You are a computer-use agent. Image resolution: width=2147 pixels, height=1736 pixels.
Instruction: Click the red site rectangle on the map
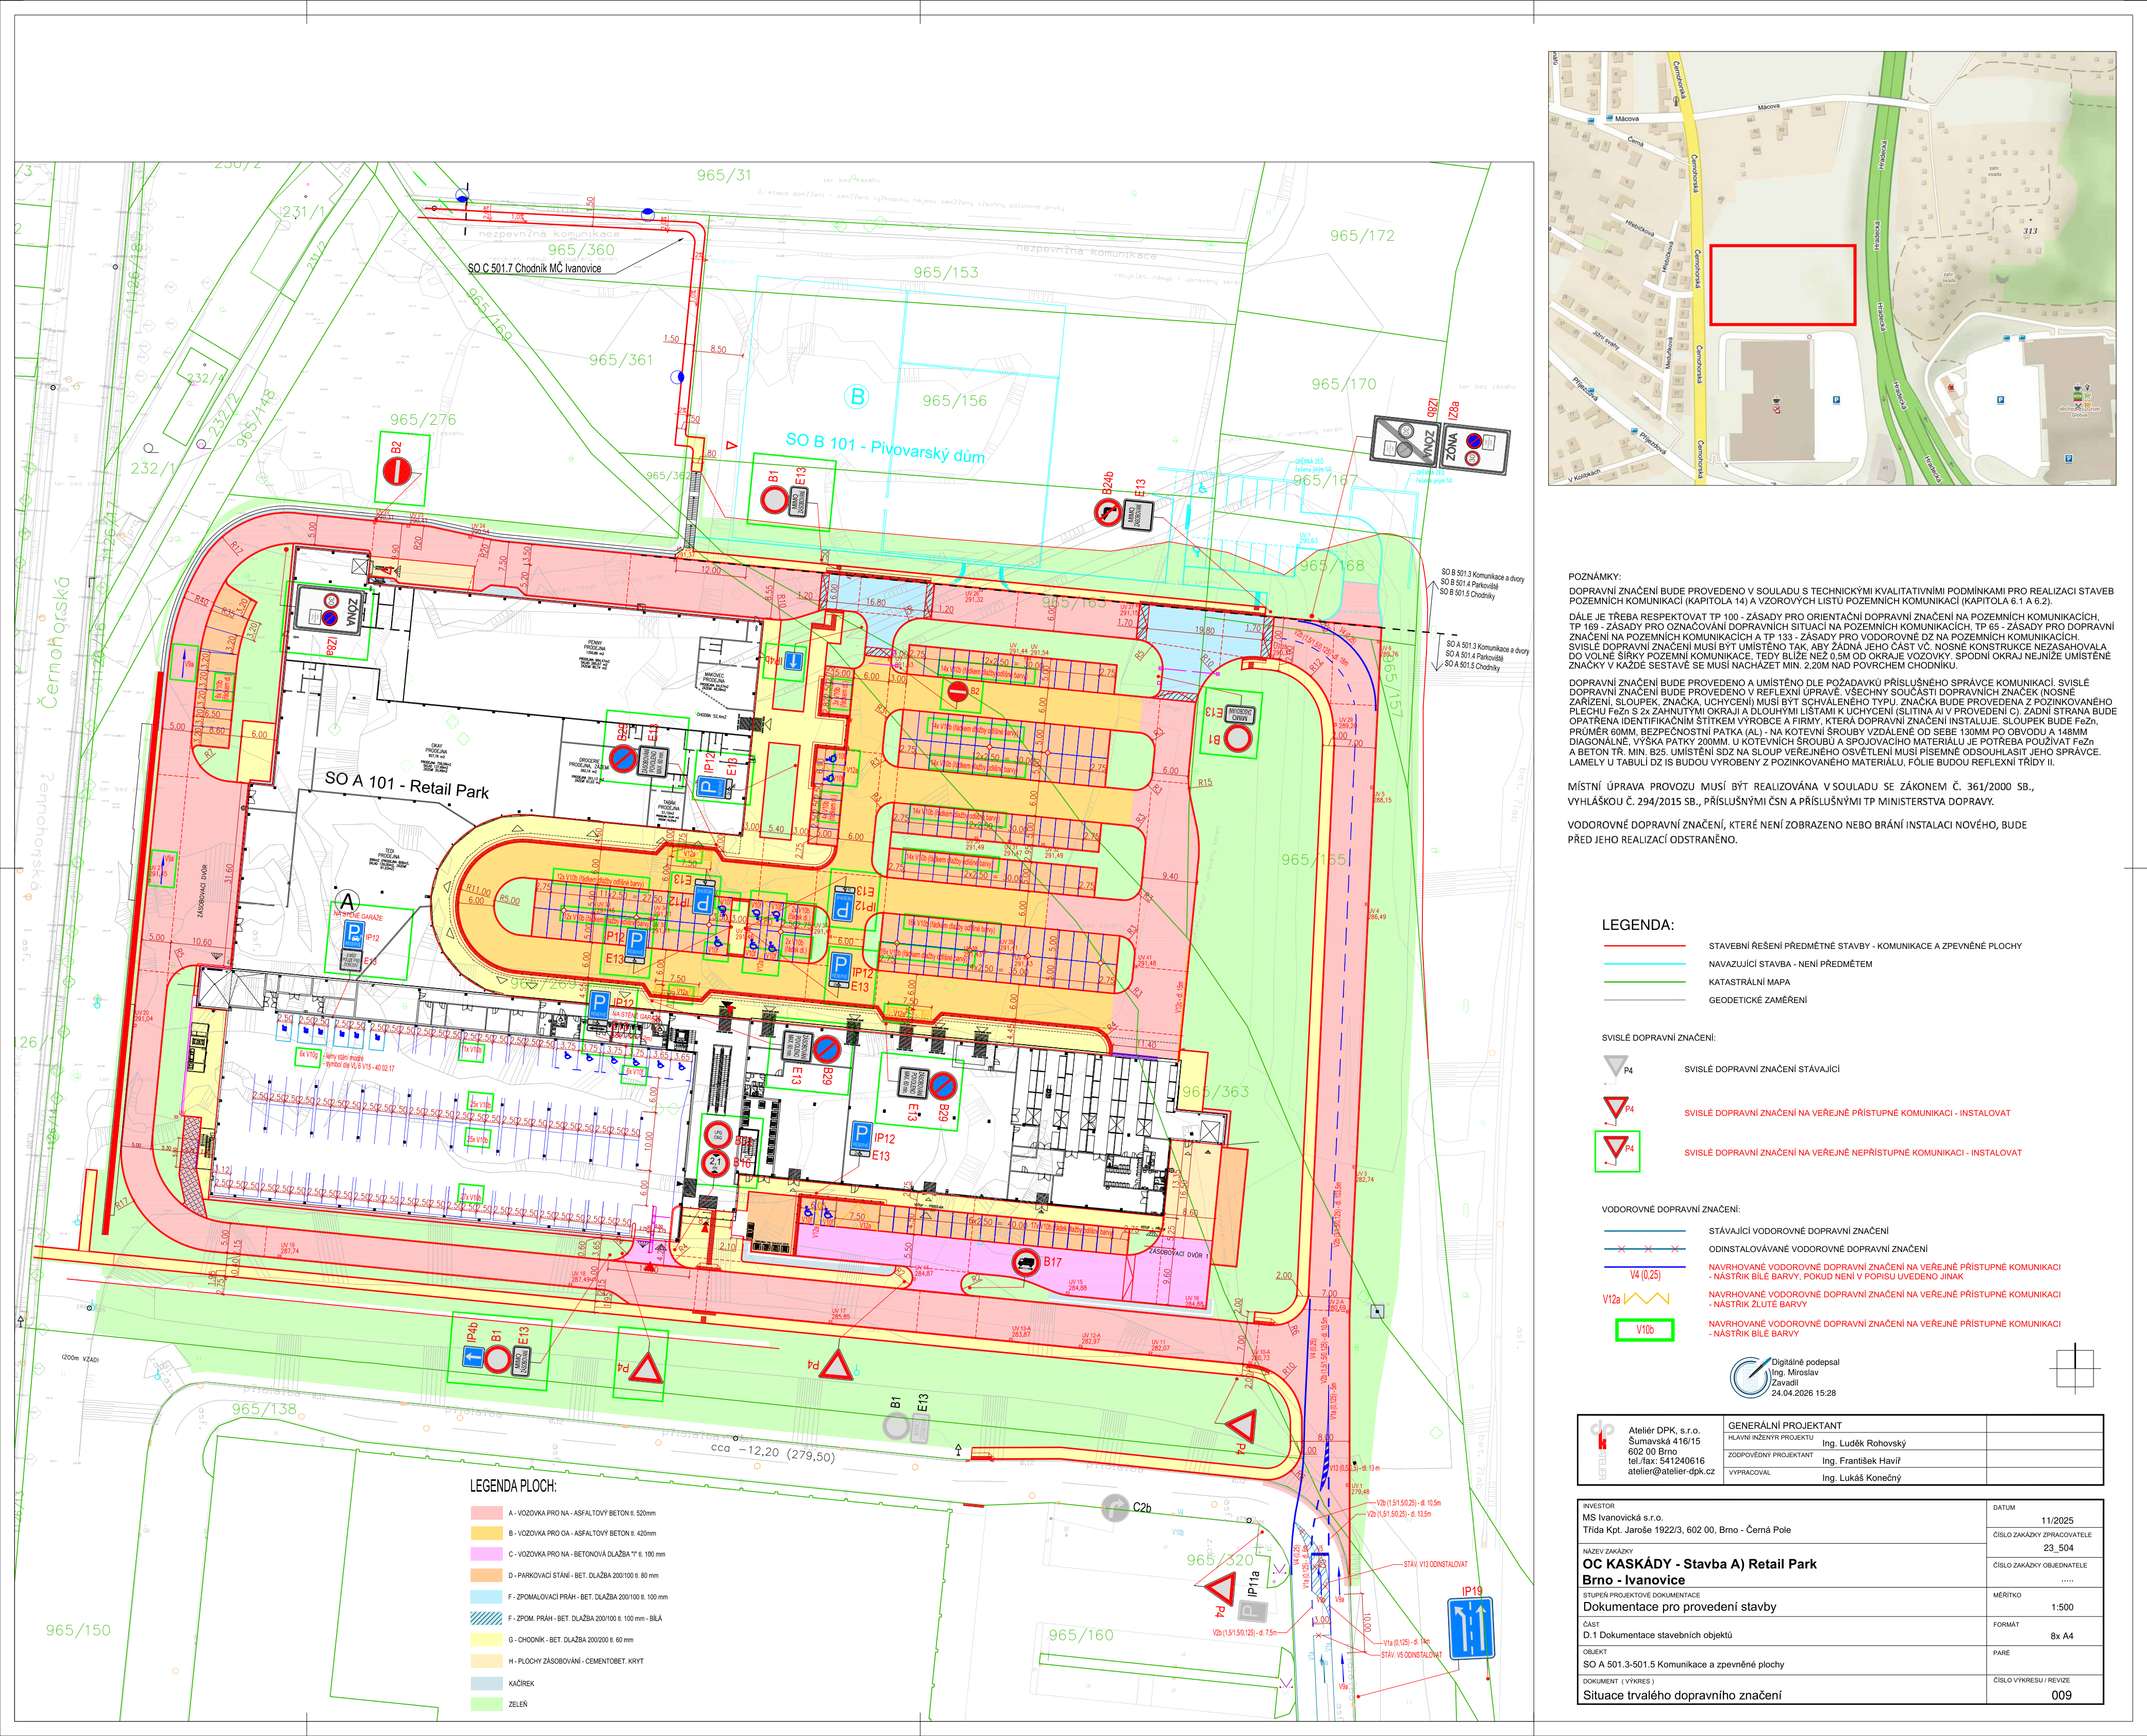1782,285
